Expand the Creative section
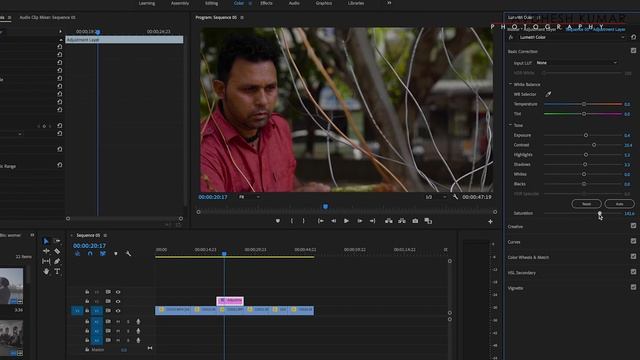The image size is (640, 360). pyautogui.click(x=516, y=227)
